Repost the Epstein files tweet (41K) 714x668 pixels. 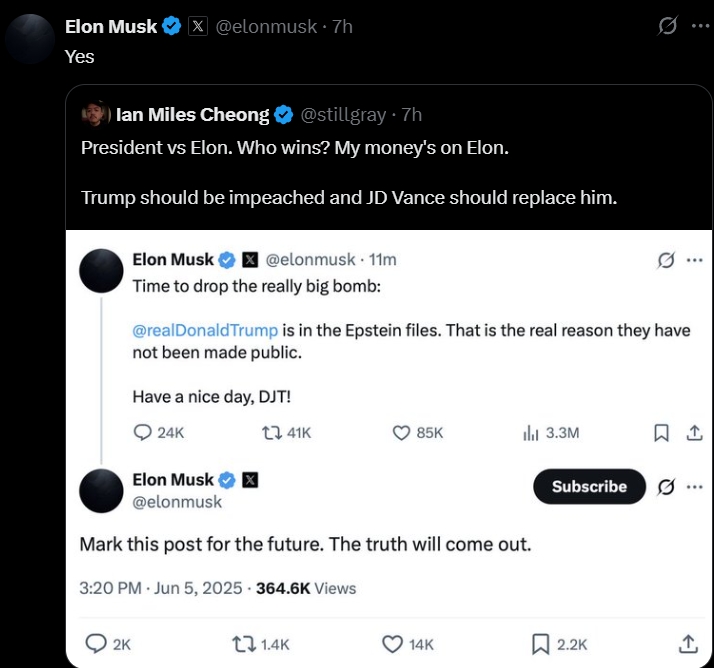point(272,432)
